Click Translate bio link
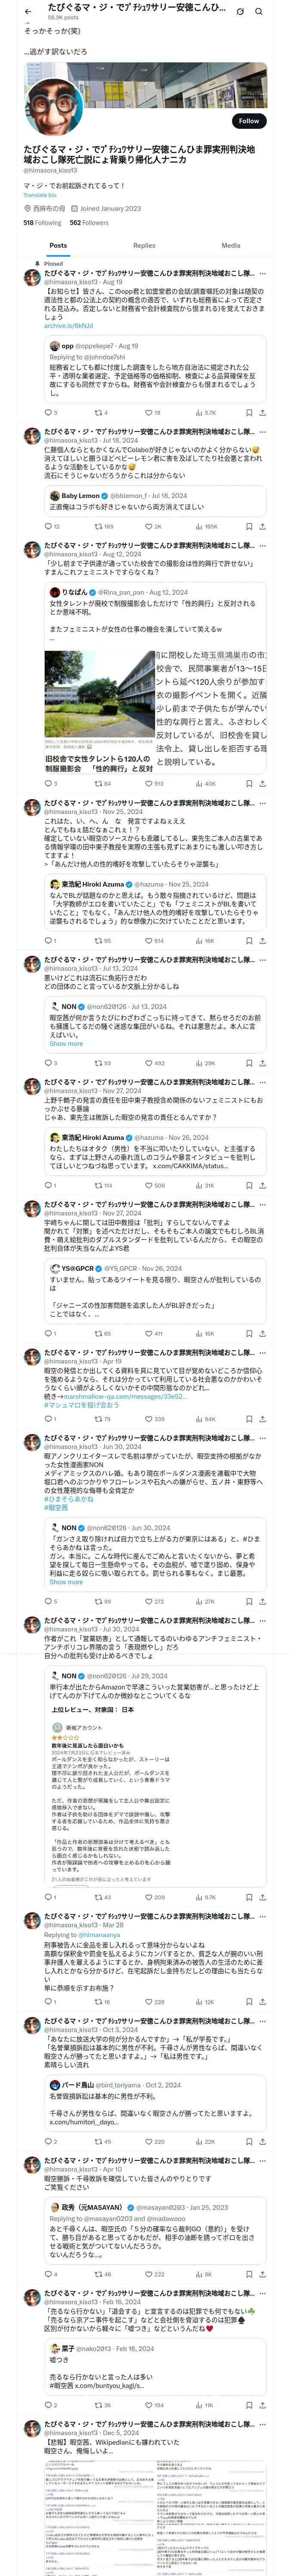The image size is (290, 2576). [40, 195]
